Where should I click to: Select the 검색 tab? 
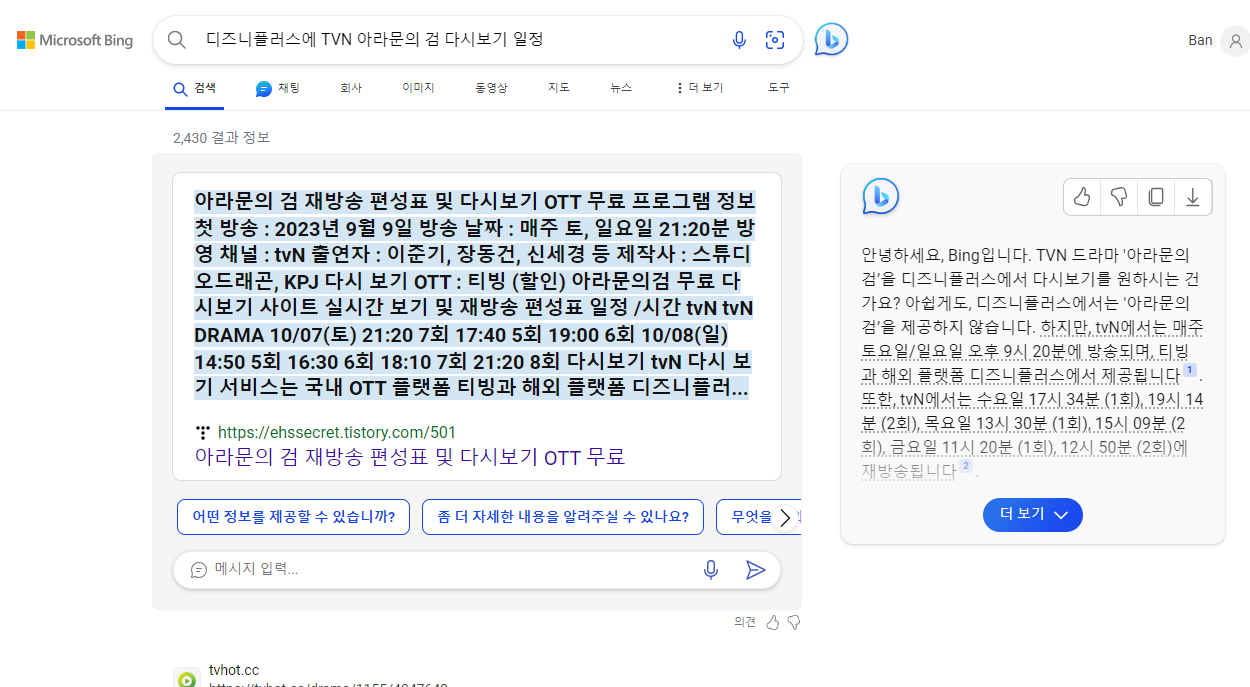point(194,88)
